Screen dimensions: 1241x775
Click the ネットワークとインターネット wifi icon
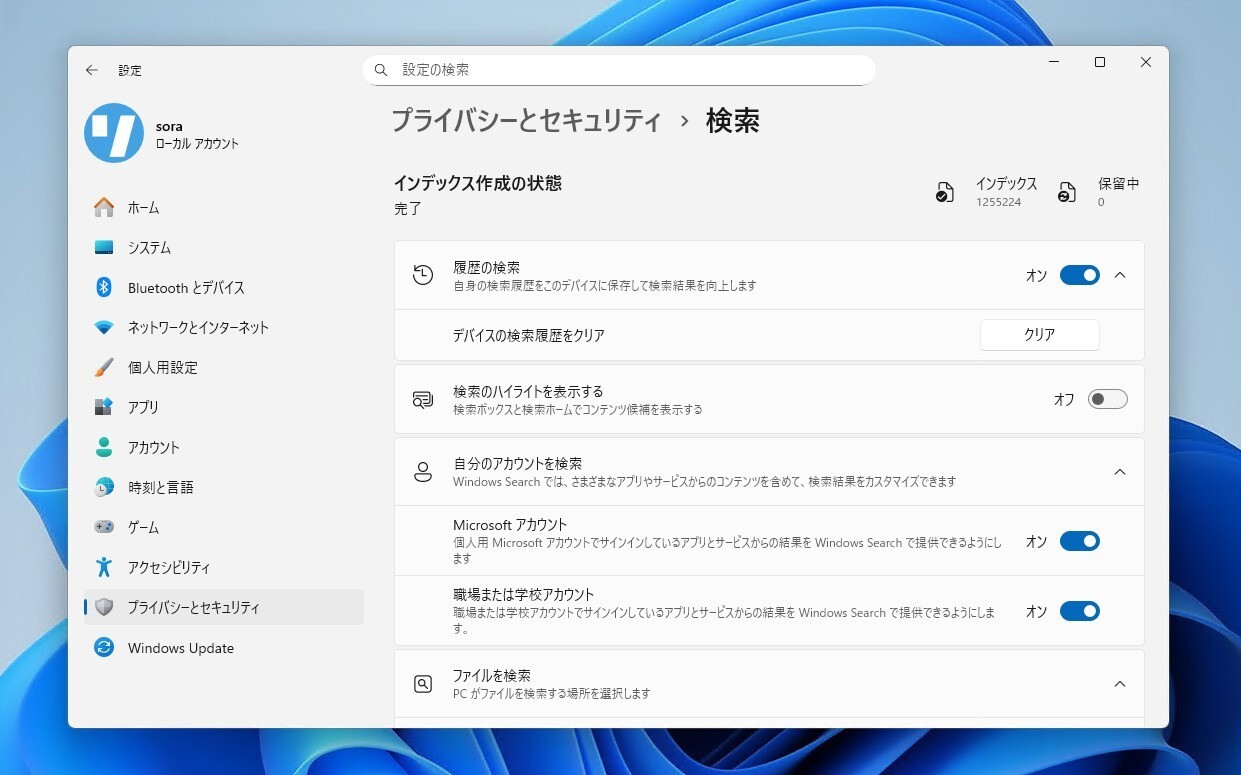point(104,327)
